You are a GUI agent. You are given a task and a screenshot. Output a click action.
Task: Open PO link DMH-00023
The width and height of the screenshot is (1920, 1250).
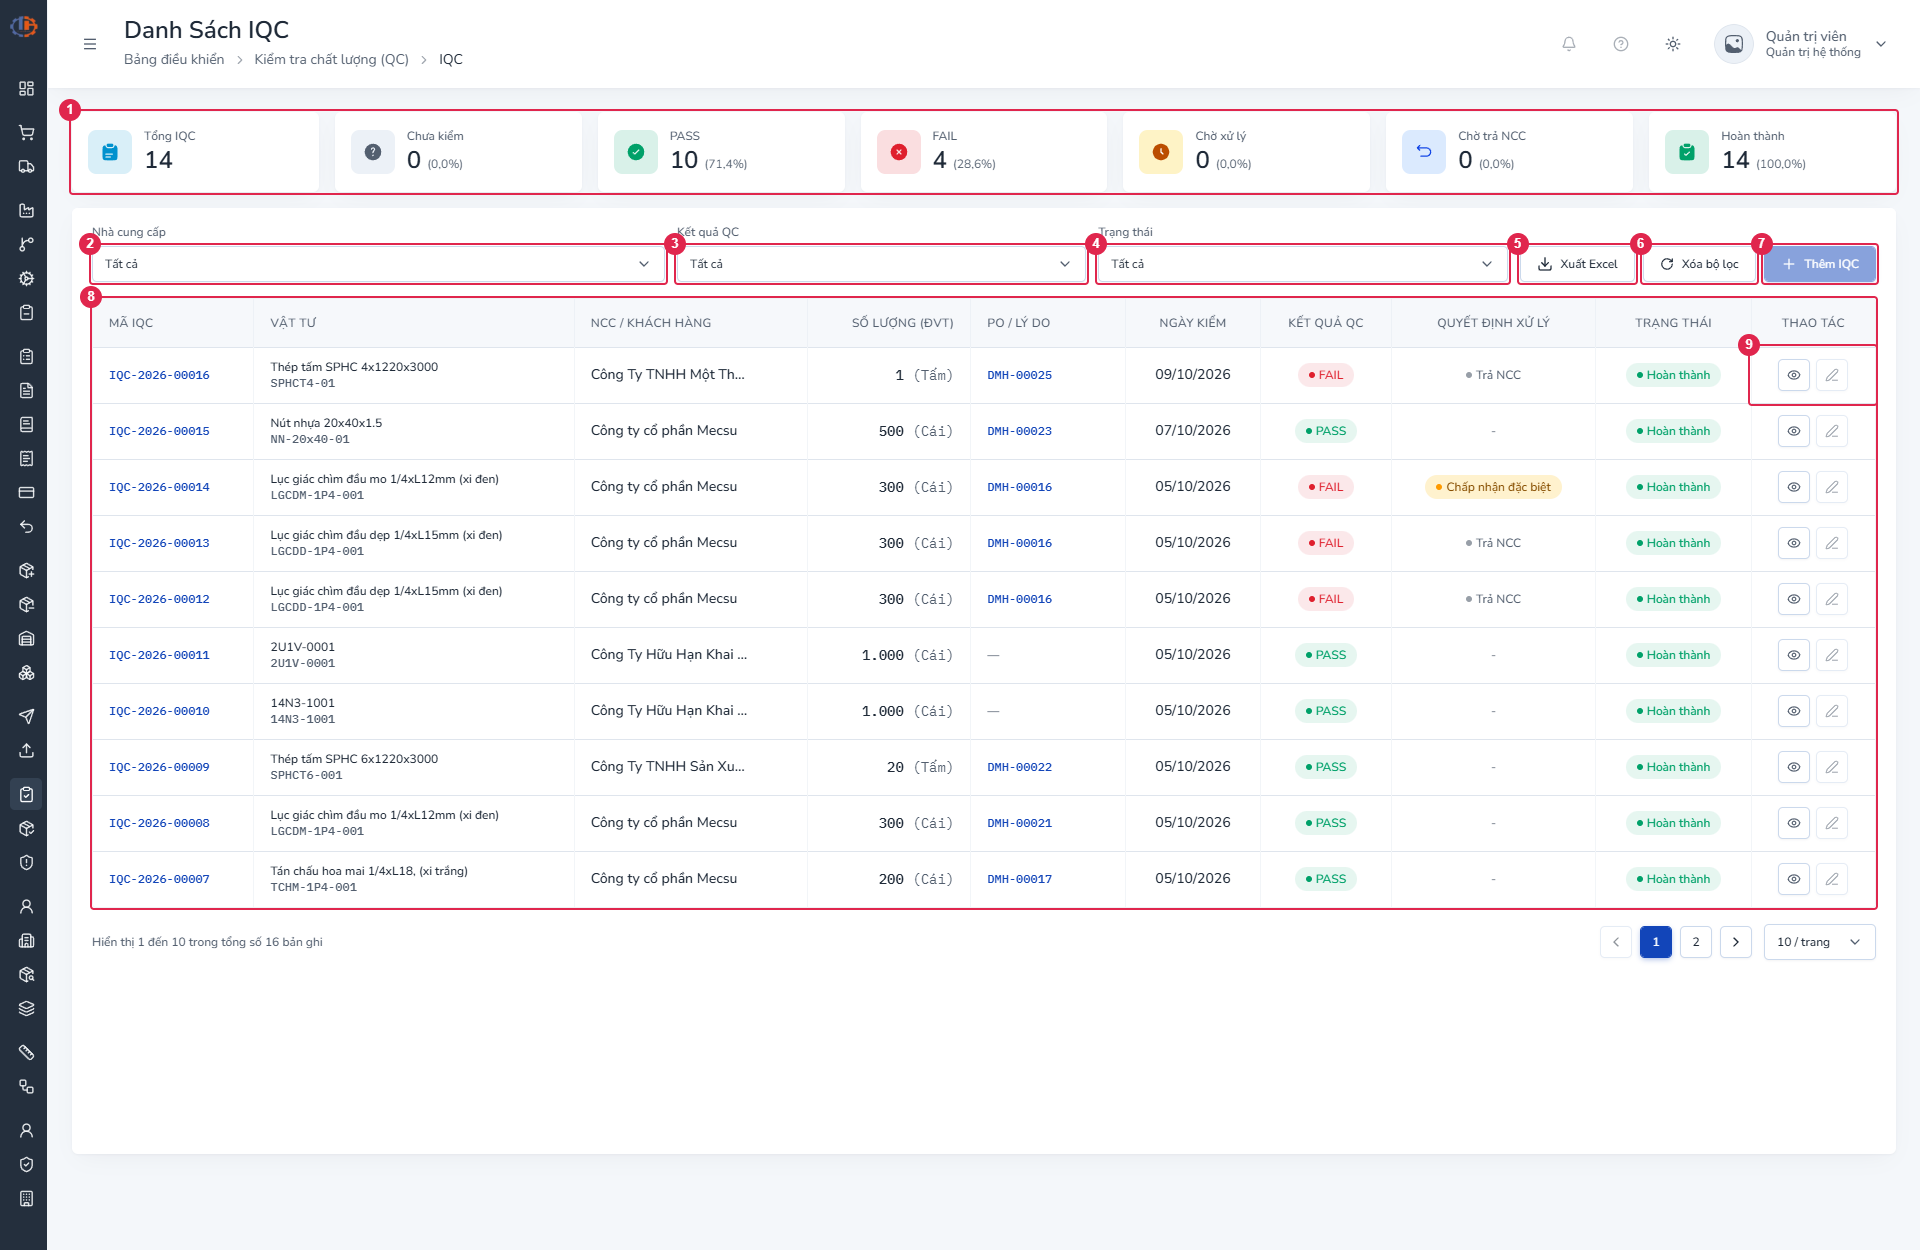(x=1019, y=431)
